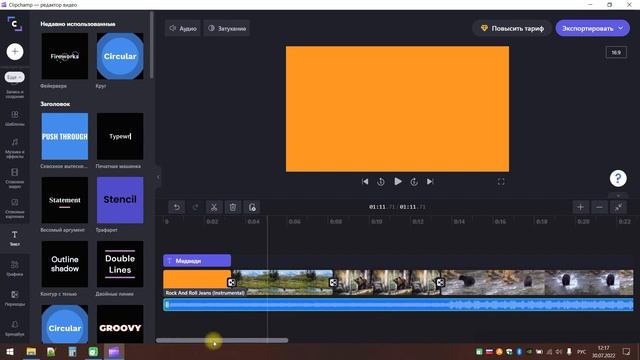Open the Аудио audio tab
This screenshot has width=640, height=360.
tap(183, 28)
